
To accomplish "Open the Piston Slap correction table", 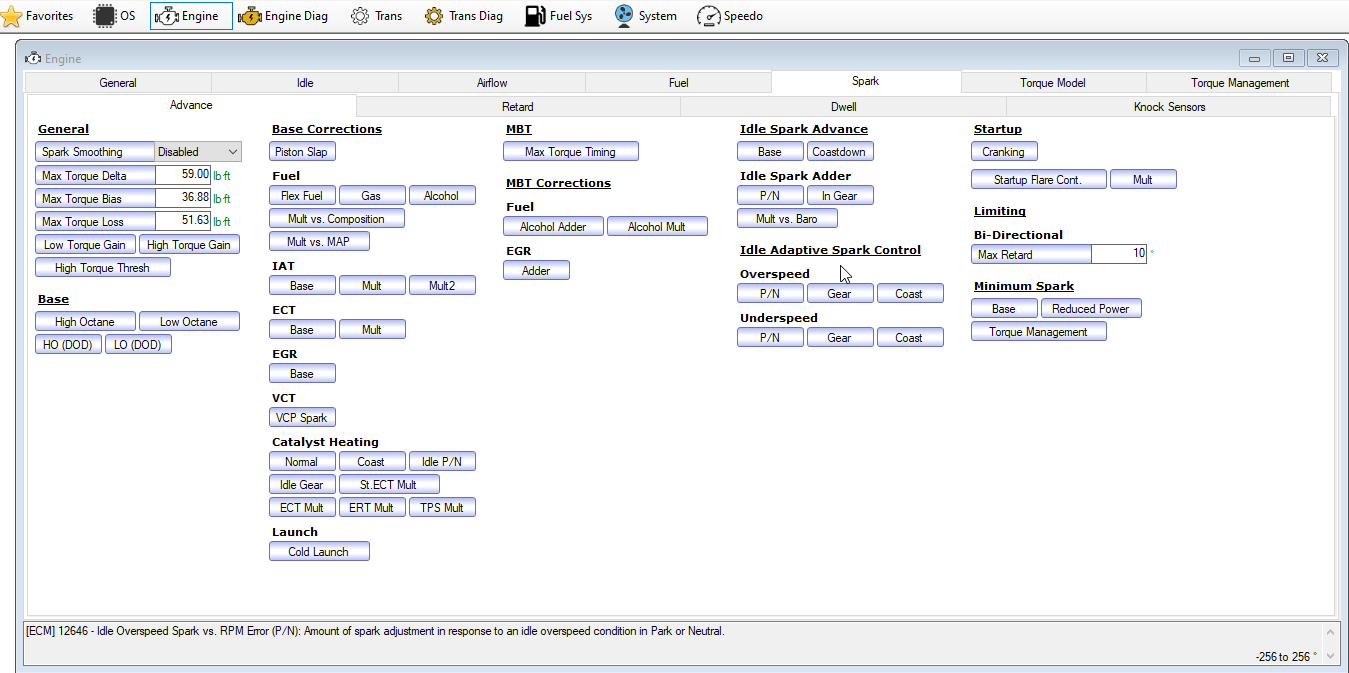I will click(302, 152).
